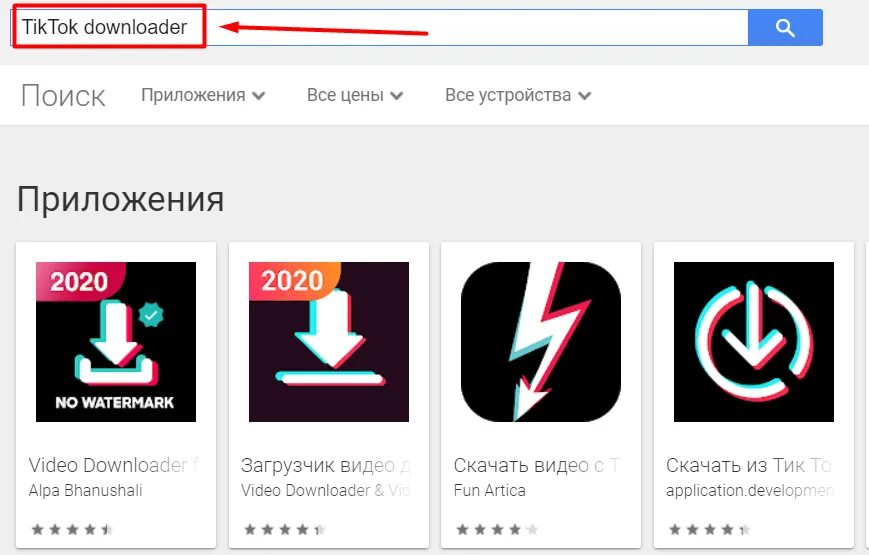Image resolution: width=869 pixels, height=555 pixels.
Task: Expand the Все цены price dropdown
Action: coord(355,95)
